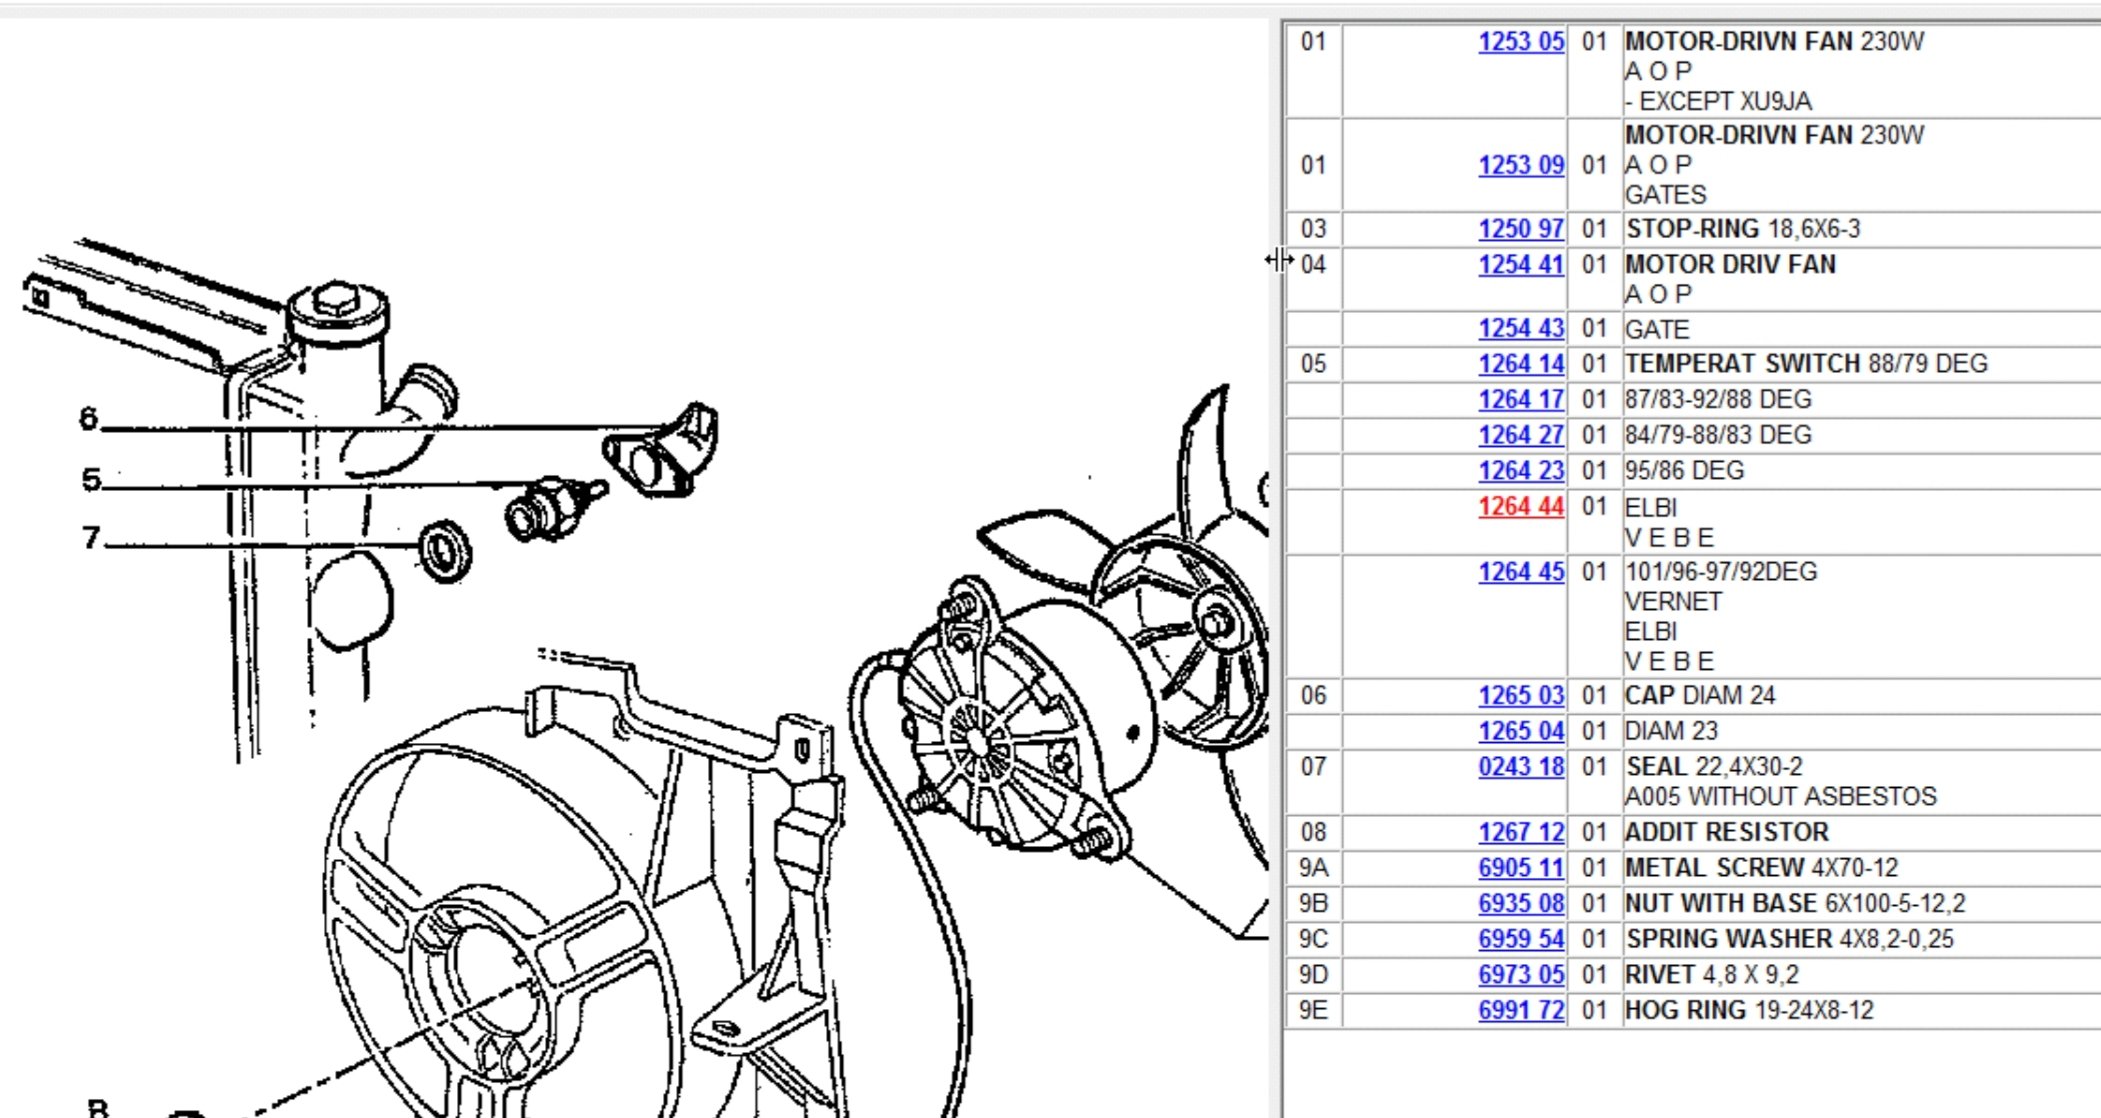
Task: Select 'SPRING WASHER 4X8,2-0,25' description
Action: coord(1789,939)
